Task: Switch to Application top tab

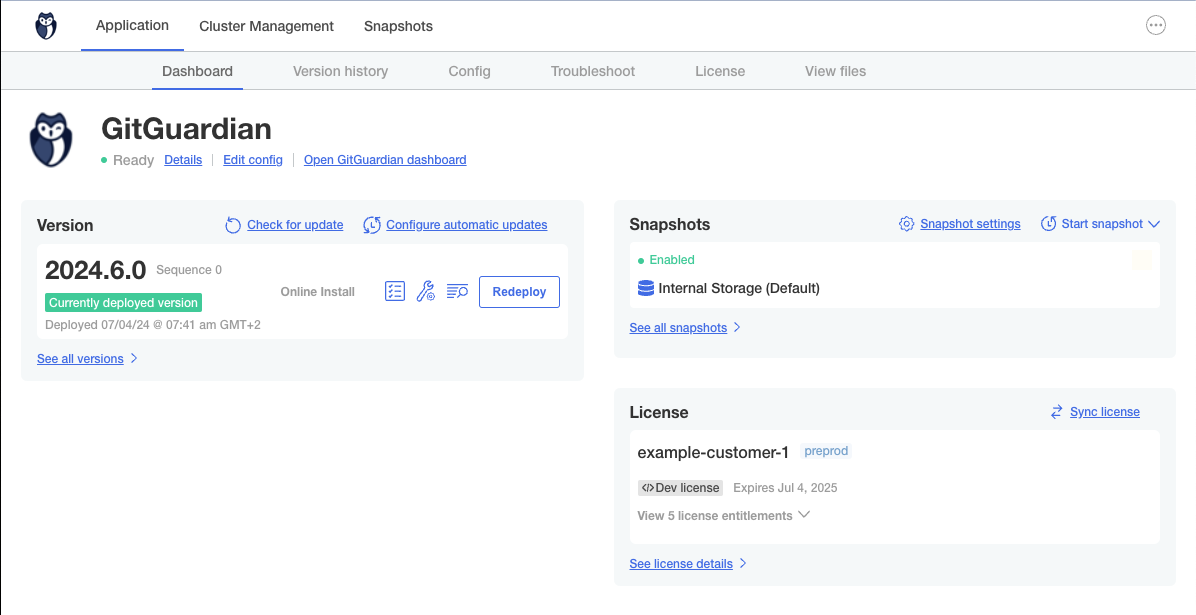Action: click(x=132, y=25)
